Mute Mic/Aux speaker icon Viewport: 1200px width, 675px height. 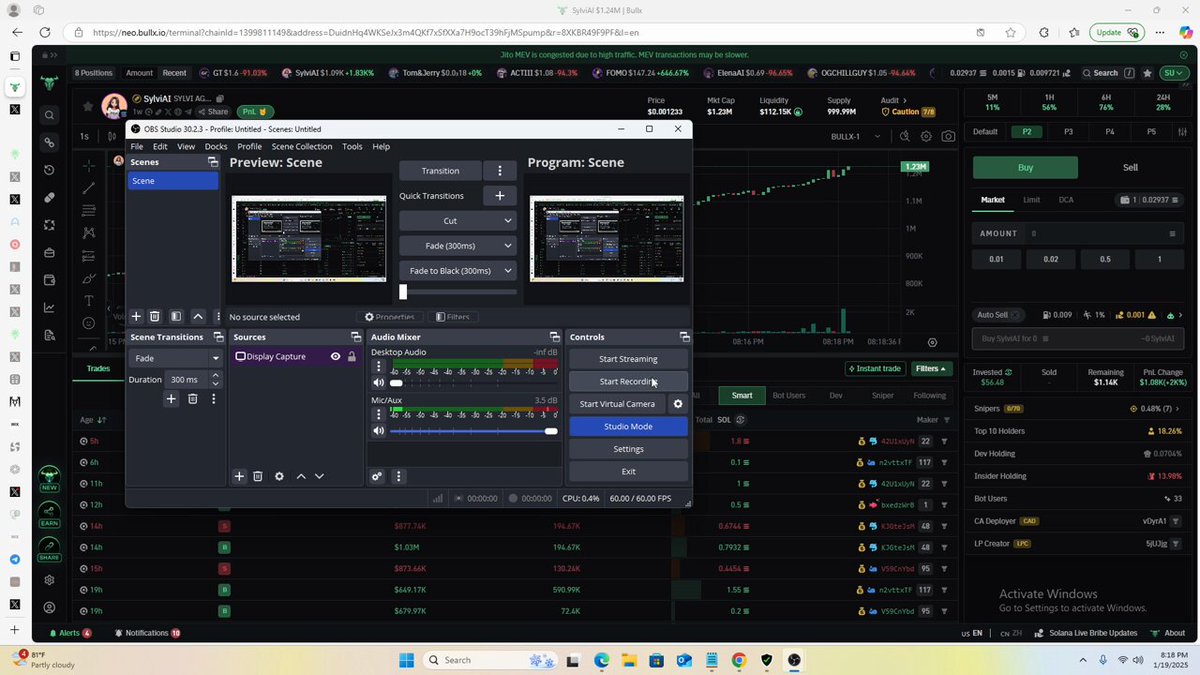tap(378, 431)
